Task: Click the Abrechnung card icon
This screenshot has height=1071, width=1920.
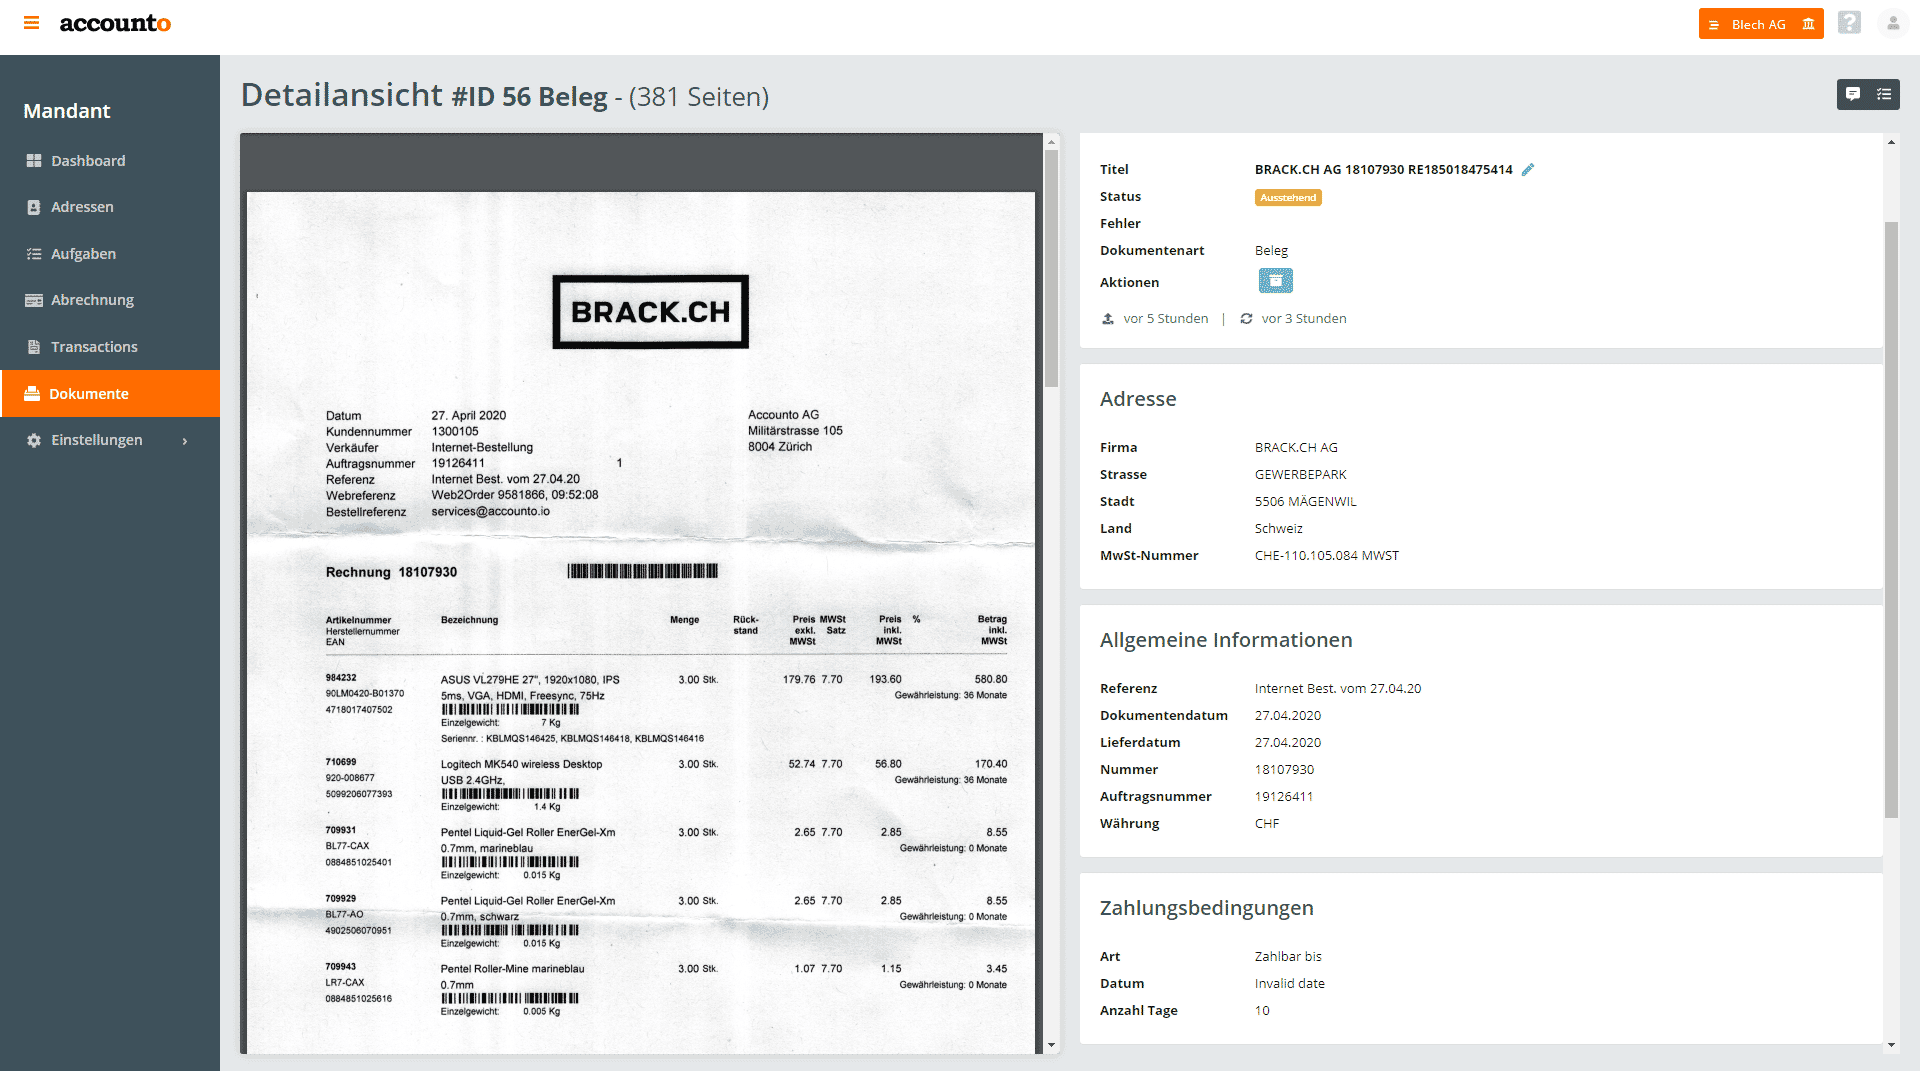Action: click(x=34, y=300)
